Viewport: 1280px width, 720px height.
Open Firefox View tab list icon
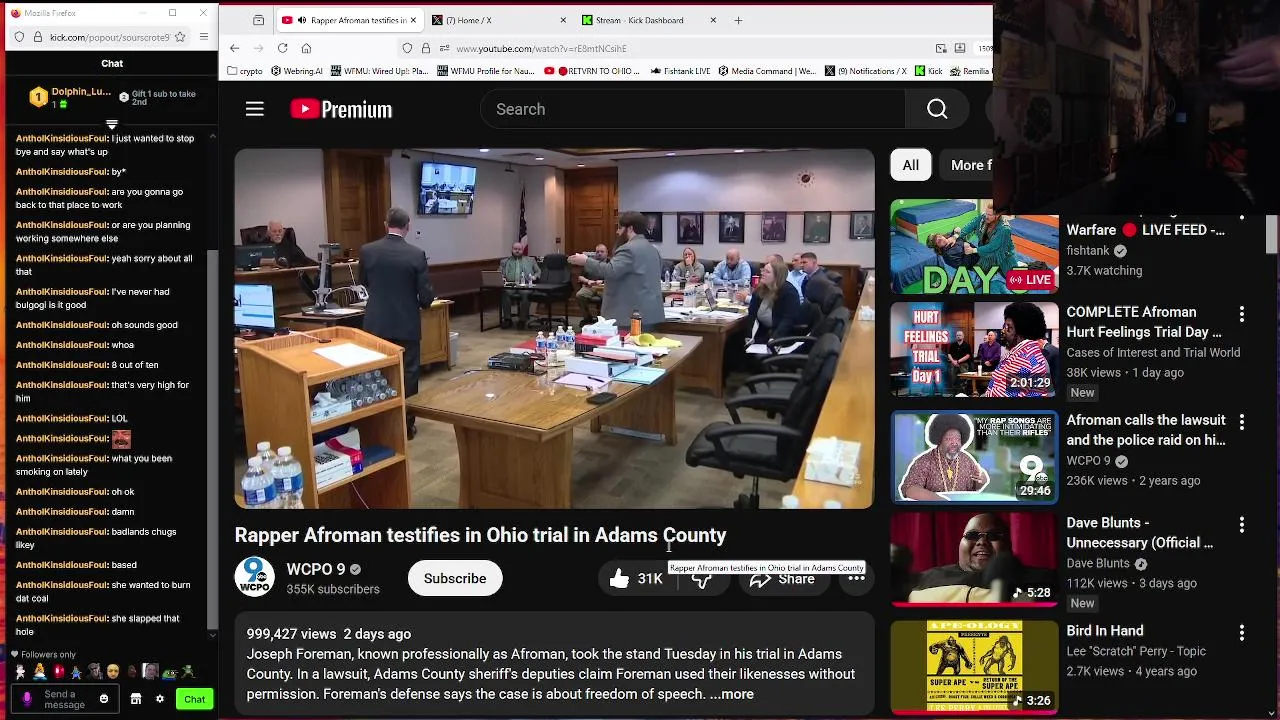pyautogui.click(x=259, y=20)
